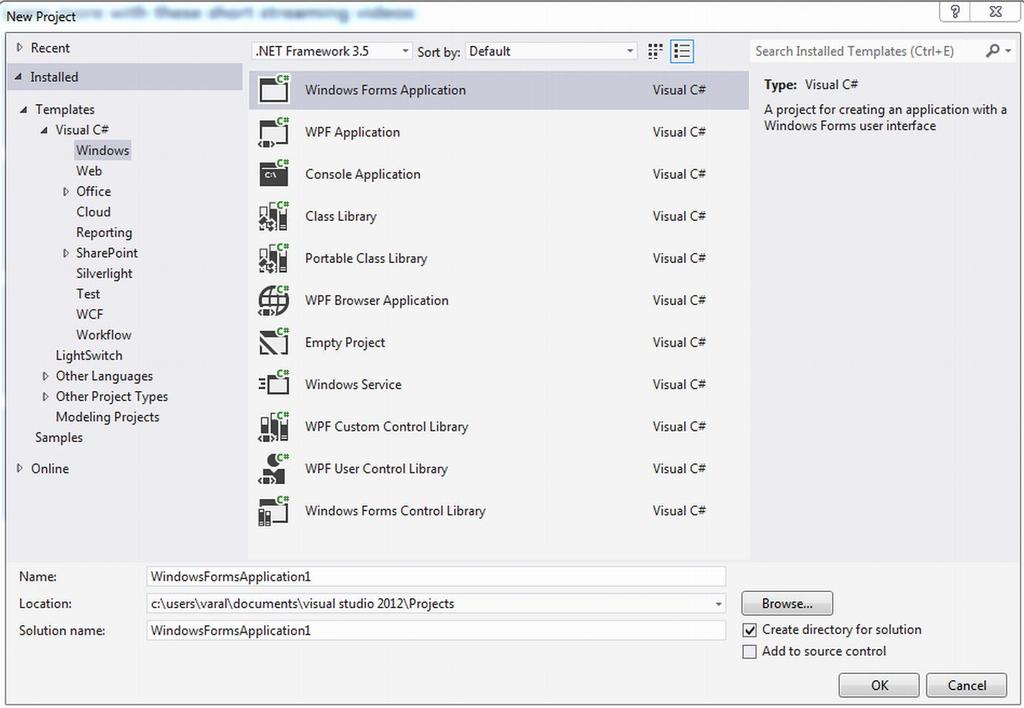Toggle Create directory for solution checkbox

[x=750, y=630]
